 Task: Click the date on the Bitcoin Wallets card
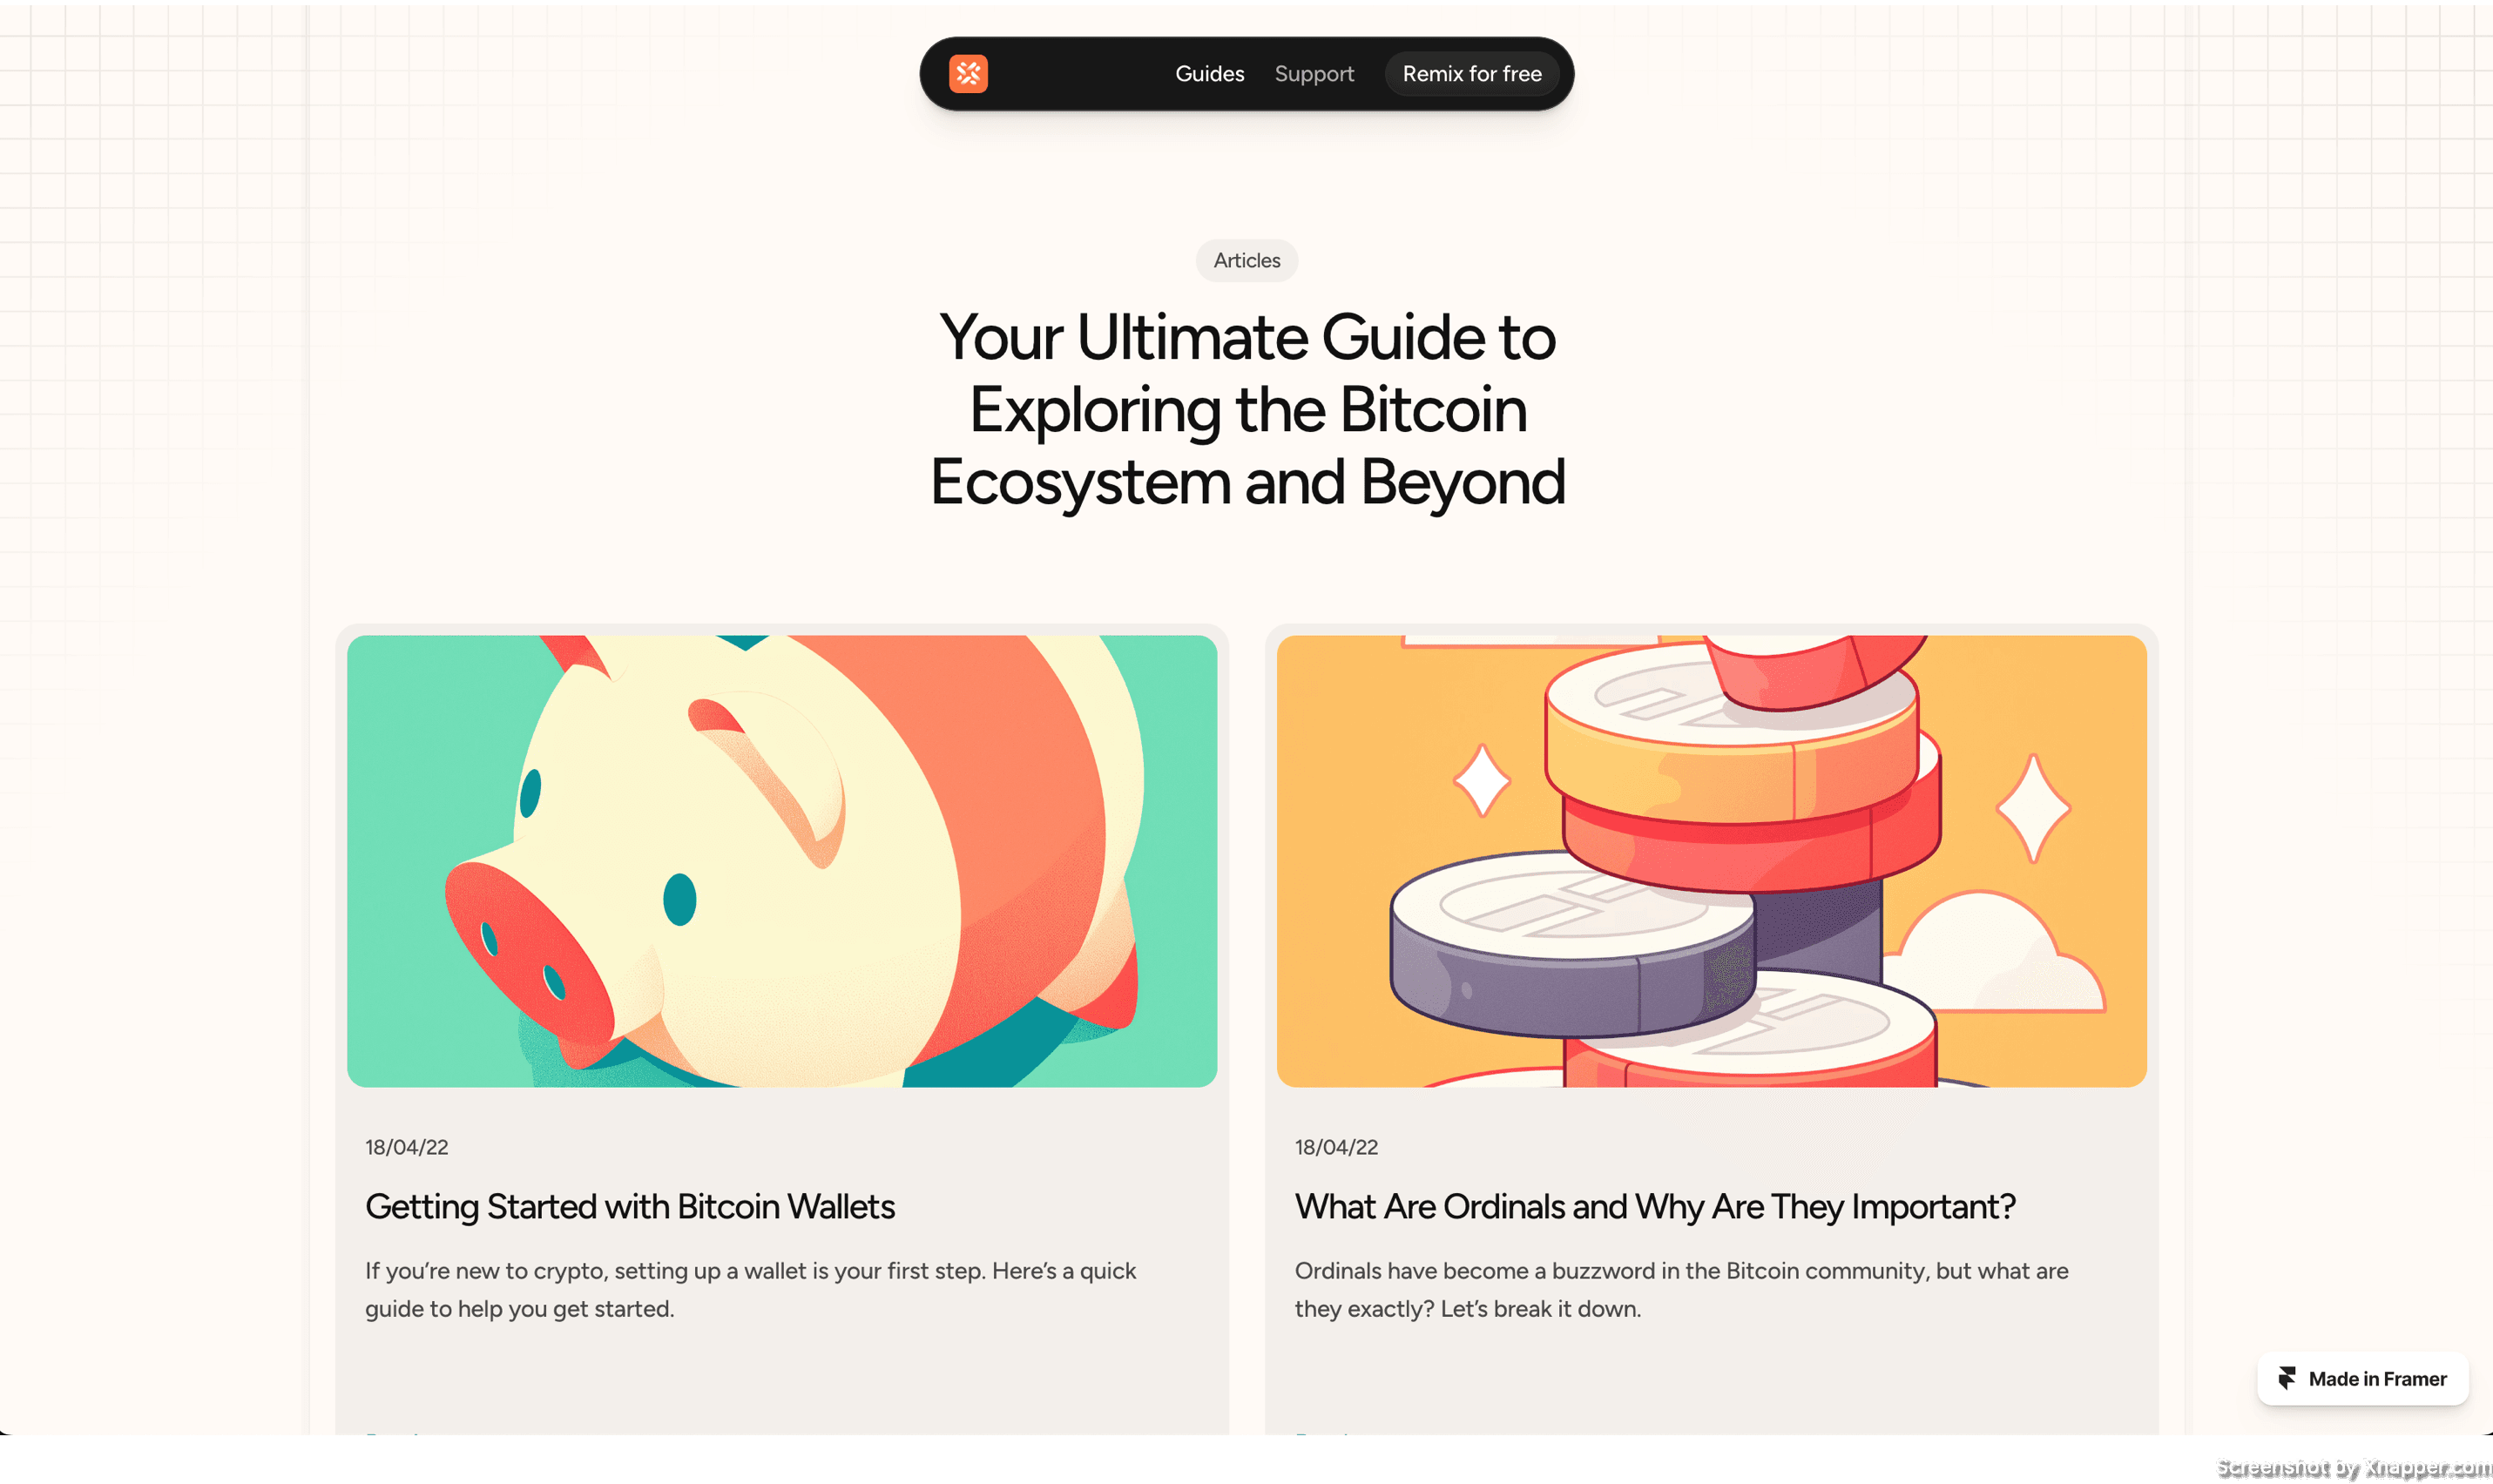coord(406,1147)
